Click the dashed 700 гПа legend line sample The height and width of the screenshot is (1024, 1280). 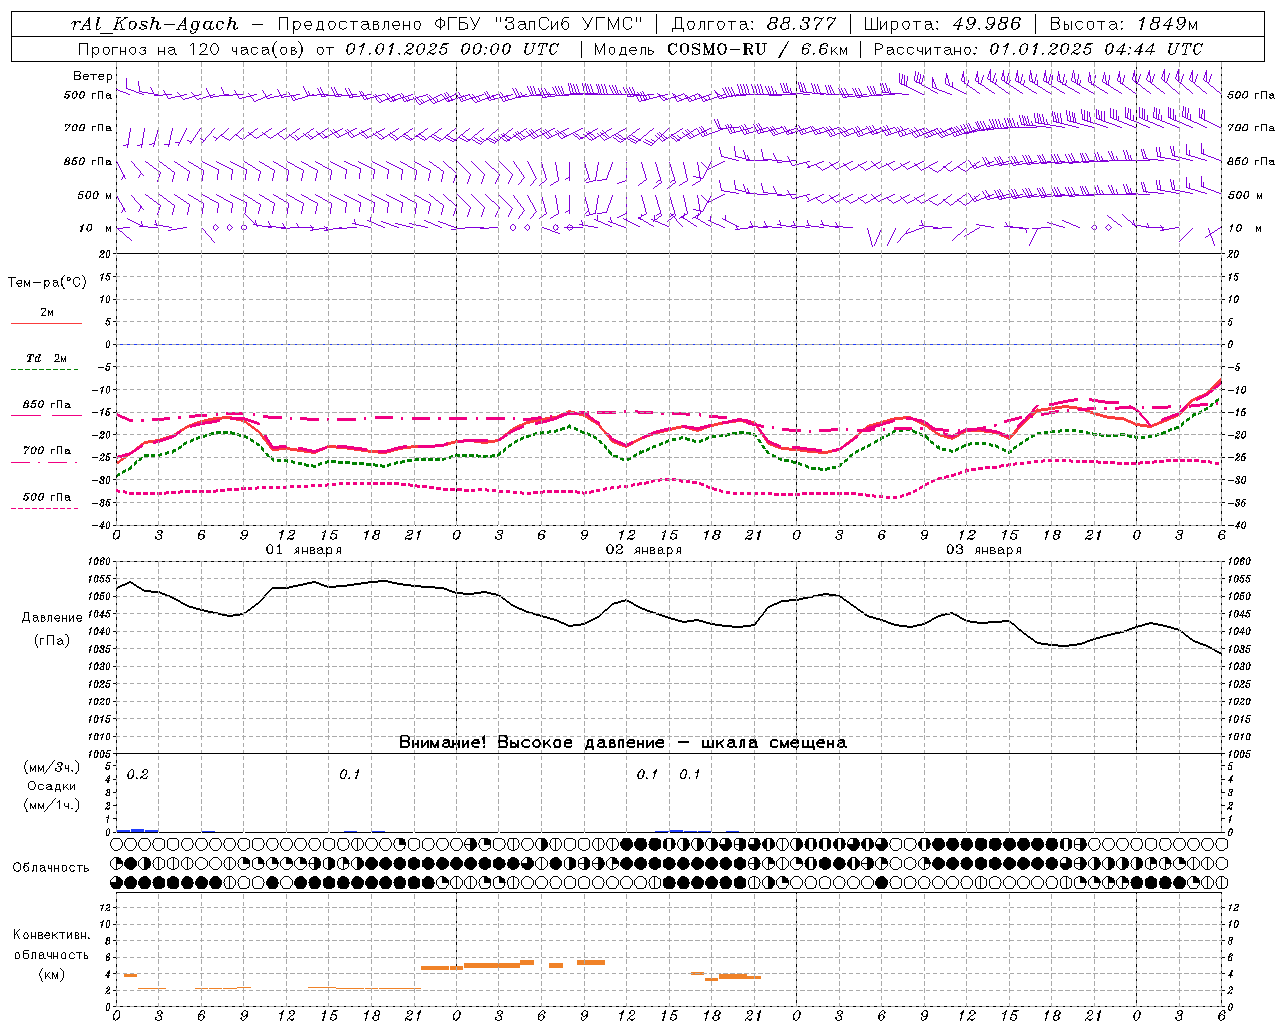(x=44, y=462)
